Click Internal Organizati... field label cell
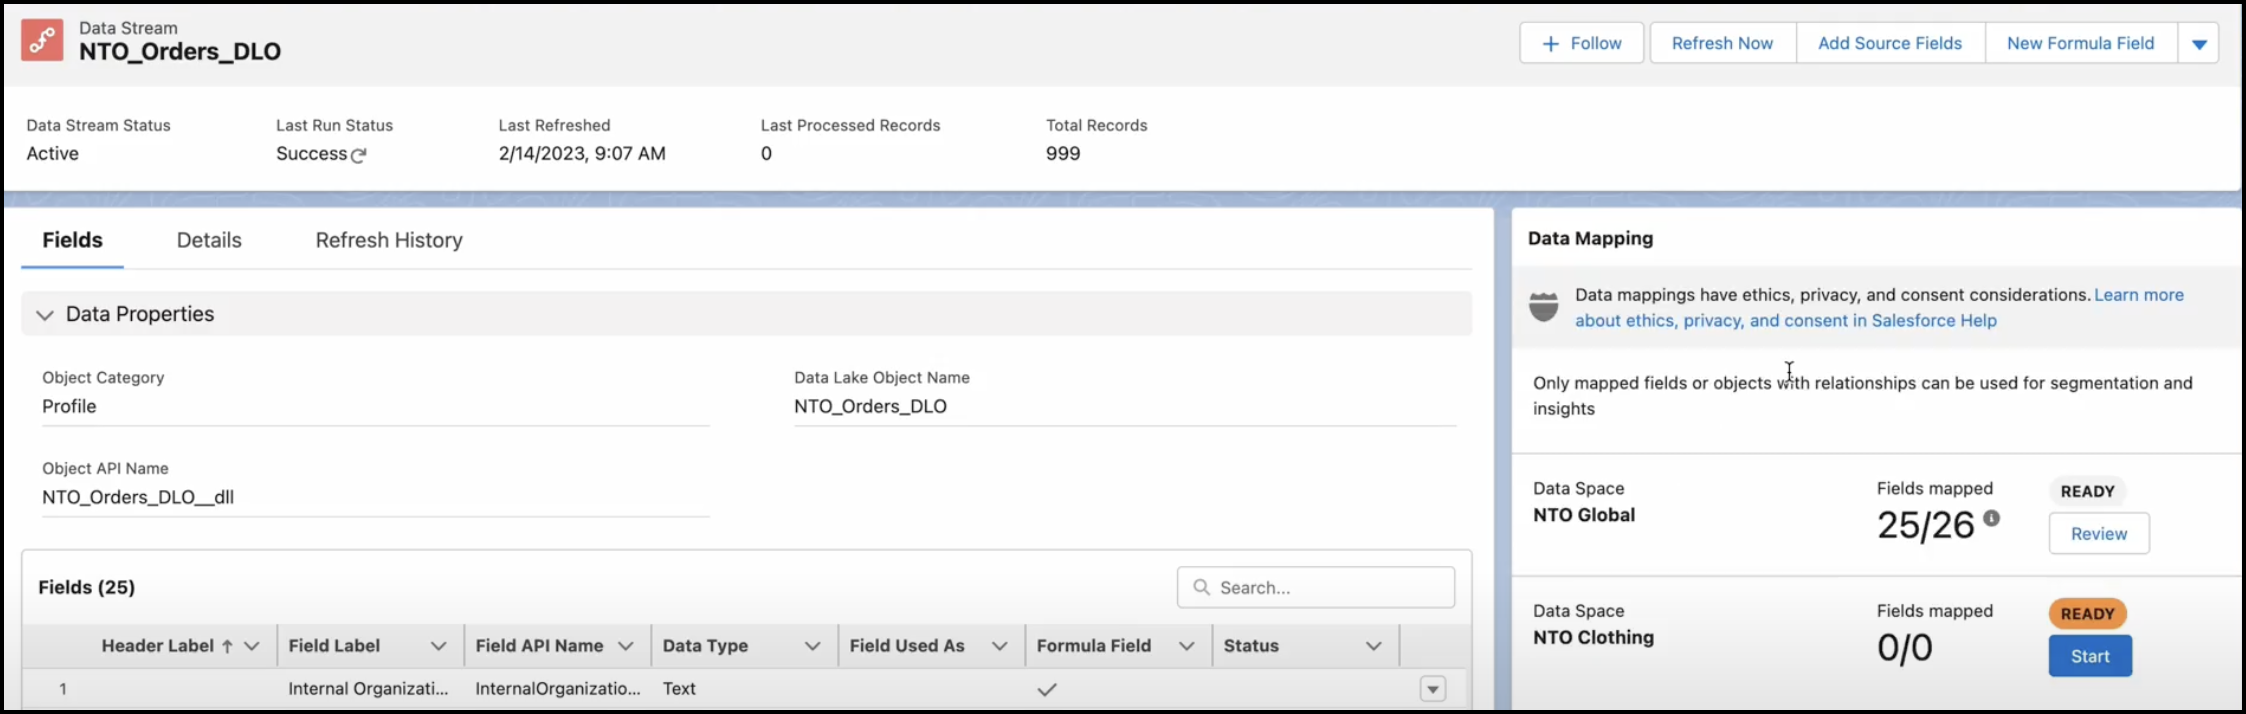 coord(368,689)
